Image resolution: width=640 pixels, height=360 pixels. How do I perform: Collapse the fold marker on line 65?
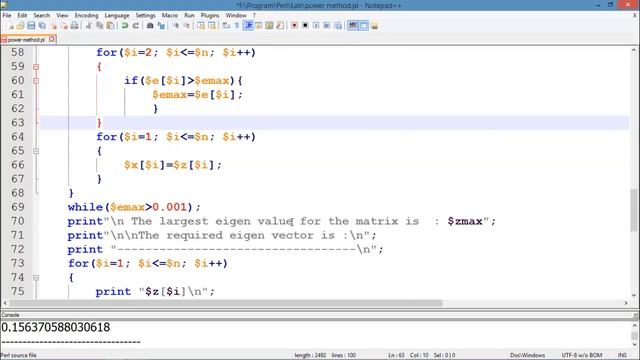pos(36,151)
